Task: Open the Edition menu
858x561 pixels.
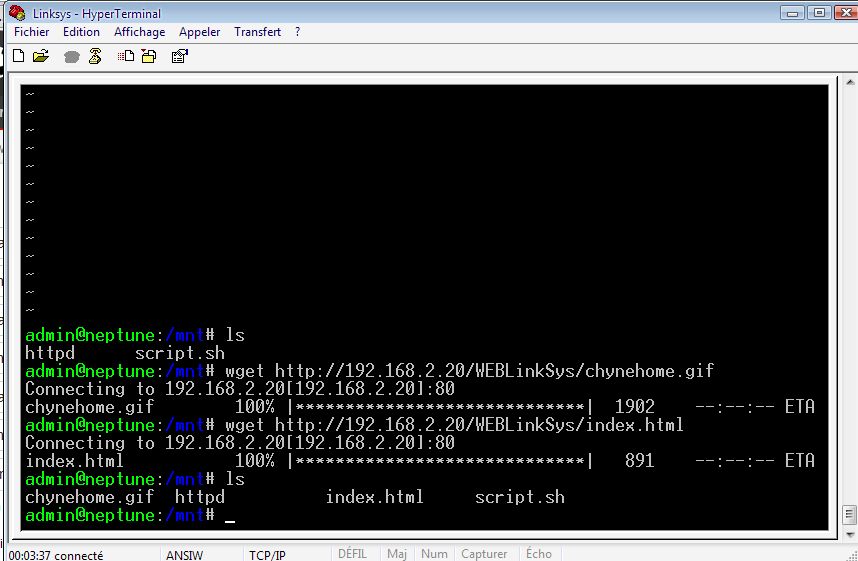Action: point(81,32)
